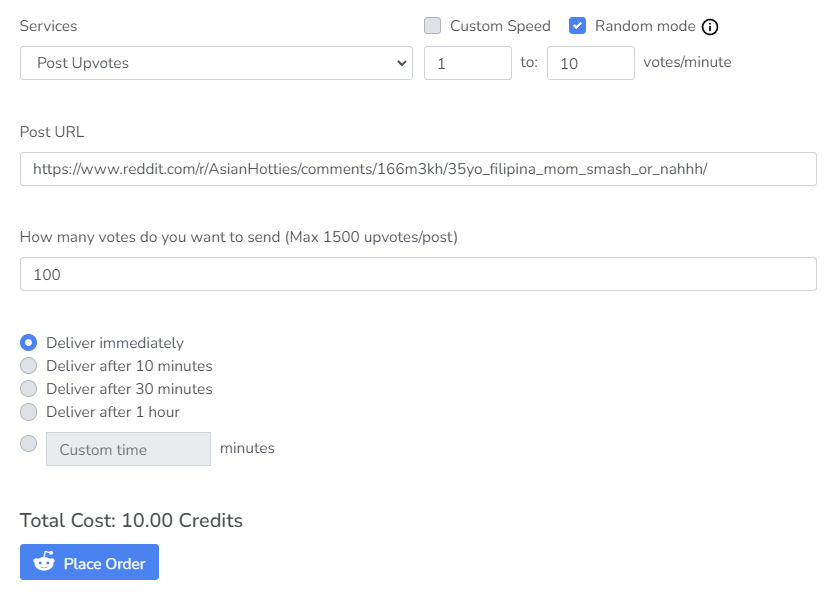Uncheck the Random mode checkbox

coord(577,26)
